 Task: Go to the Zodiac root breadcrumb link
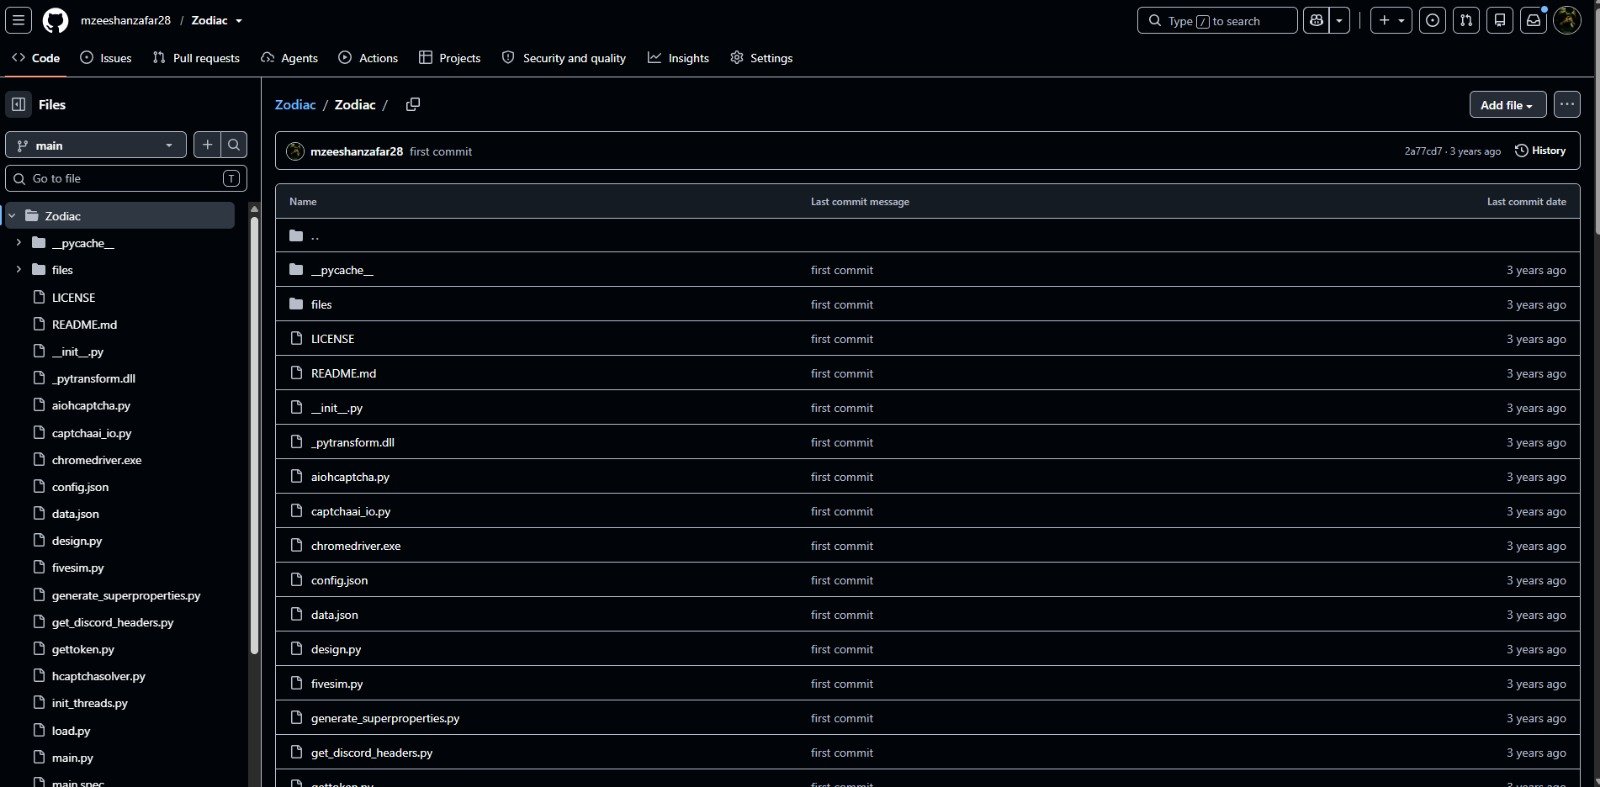[295, 104]
